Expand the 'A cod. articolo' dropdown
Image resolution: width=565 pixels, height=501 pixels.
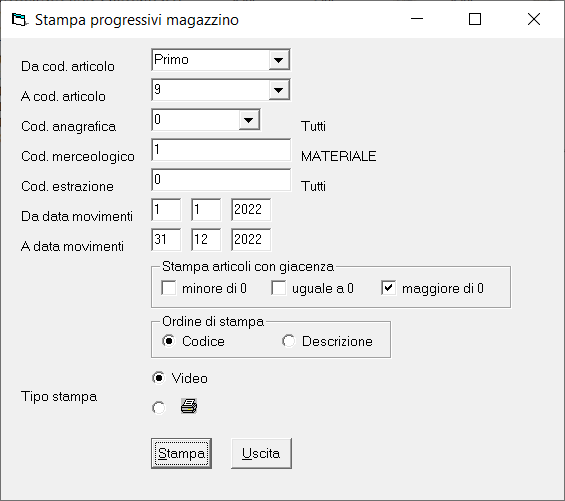(x=279, y=90)
